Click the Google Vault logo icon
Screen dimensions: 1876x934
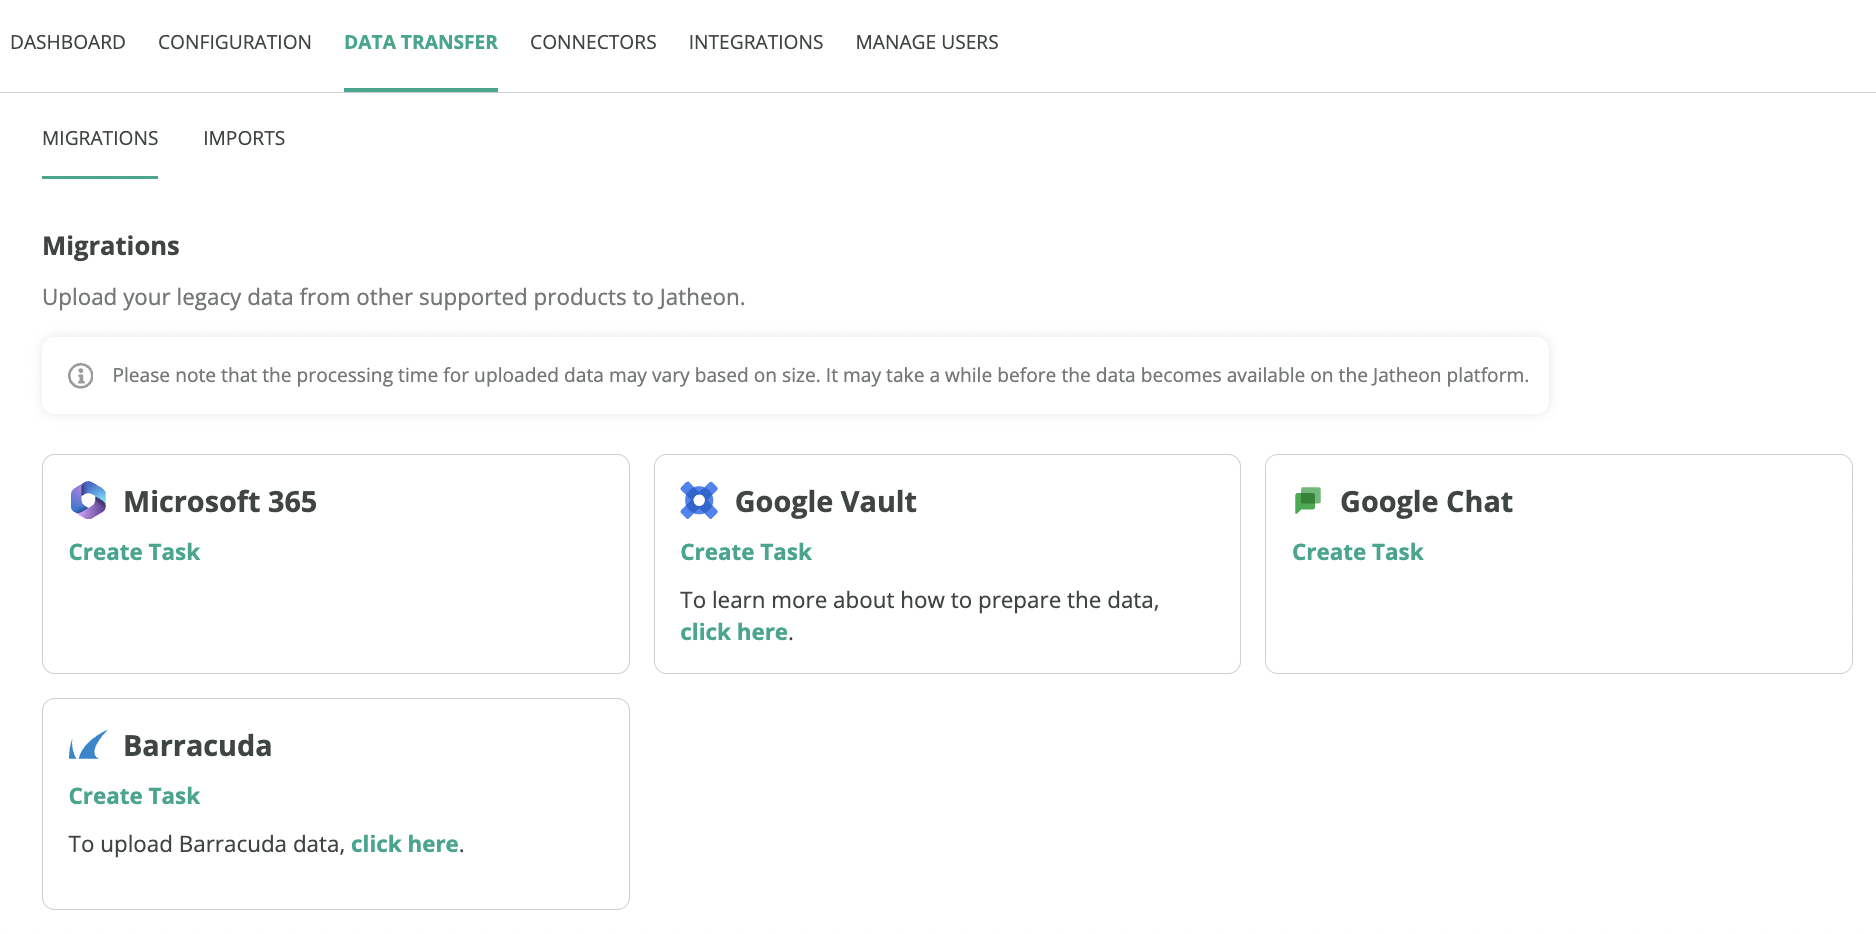pos(699,500)
